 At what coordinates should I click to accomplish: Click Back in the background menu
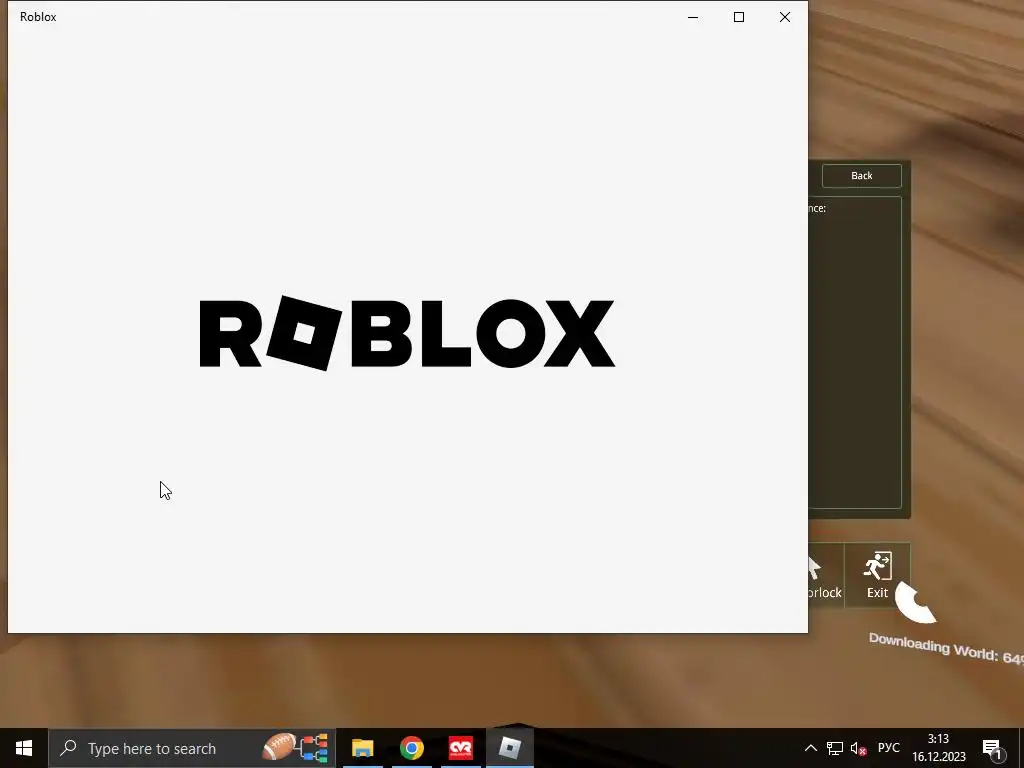pyautogui.click(x=861, y=176)
